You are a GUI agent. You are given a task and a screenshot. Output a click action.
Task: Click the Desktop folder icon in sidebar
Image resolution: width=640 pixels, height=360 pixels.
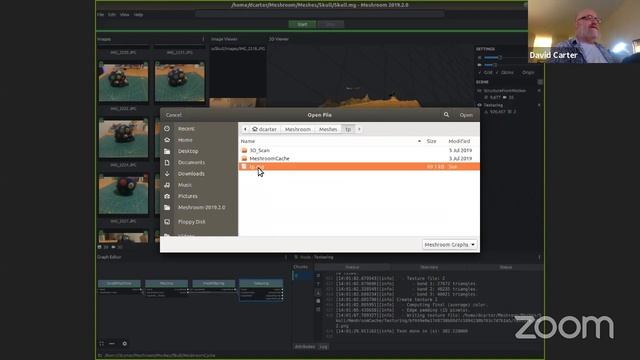point(167,151)
